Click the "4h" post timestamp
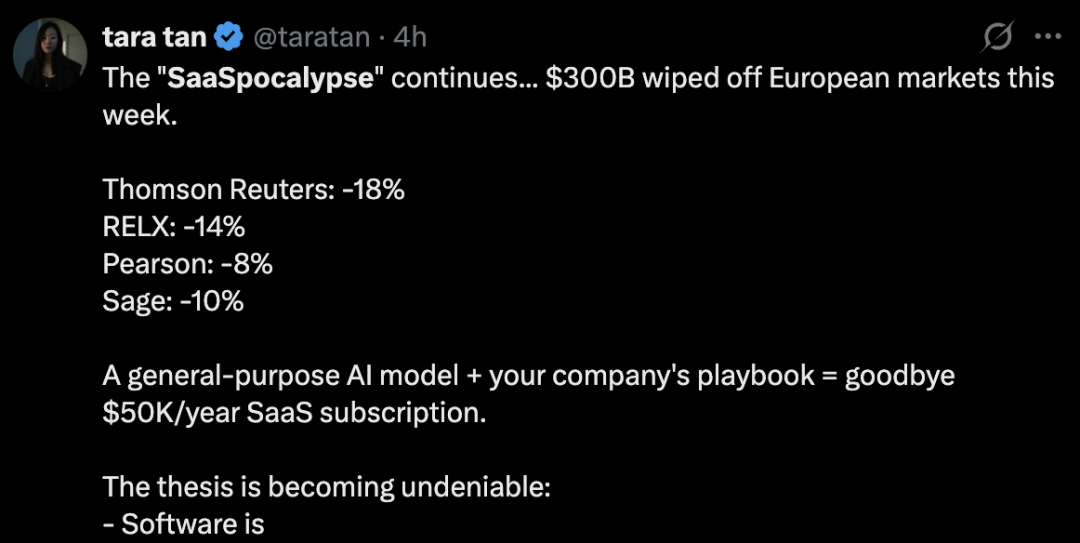This screenshot has width=1080, height=543. tap(410, 38)
